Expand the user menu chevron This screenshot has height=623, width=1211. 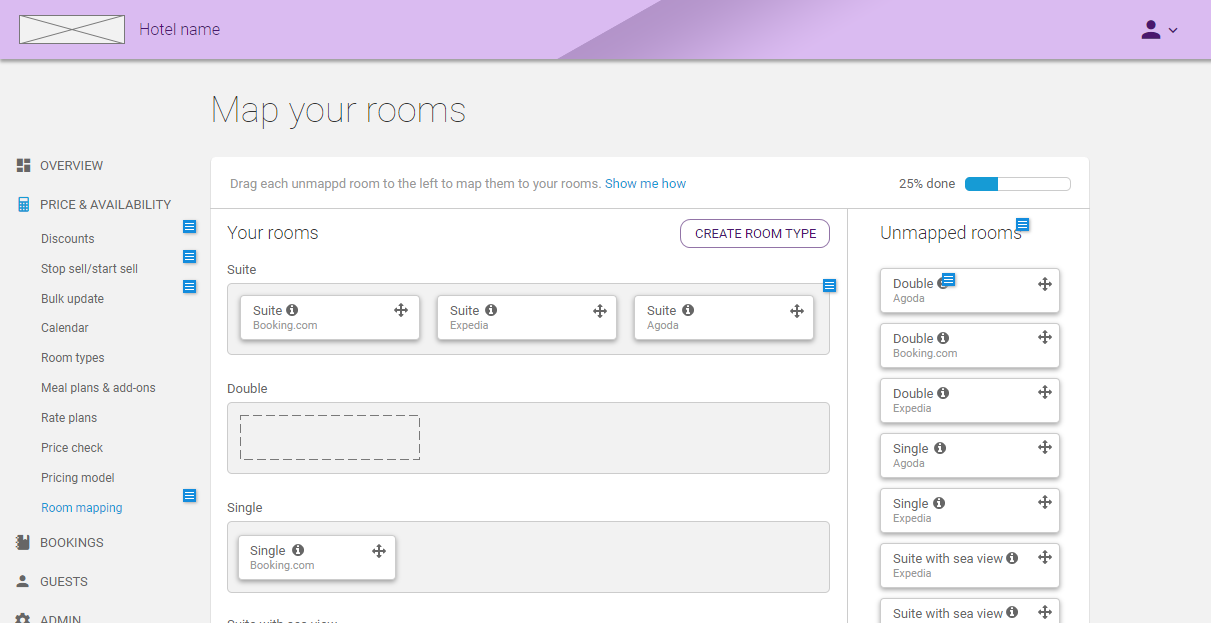coord(1173,30)
